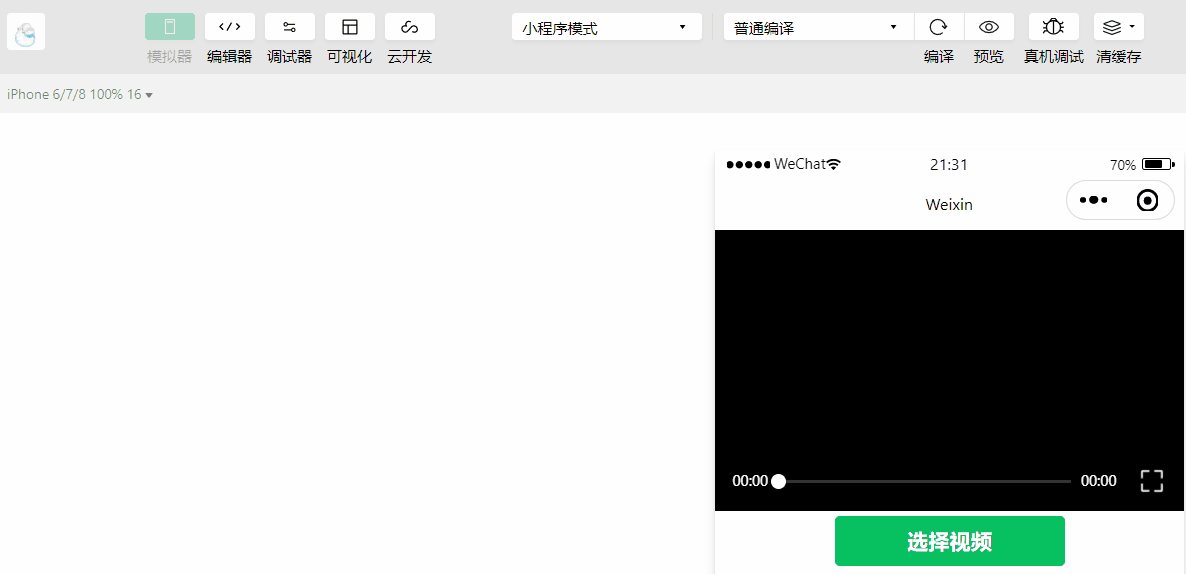Expand the iPhone 6/7/8 device selector

point(80,95)
